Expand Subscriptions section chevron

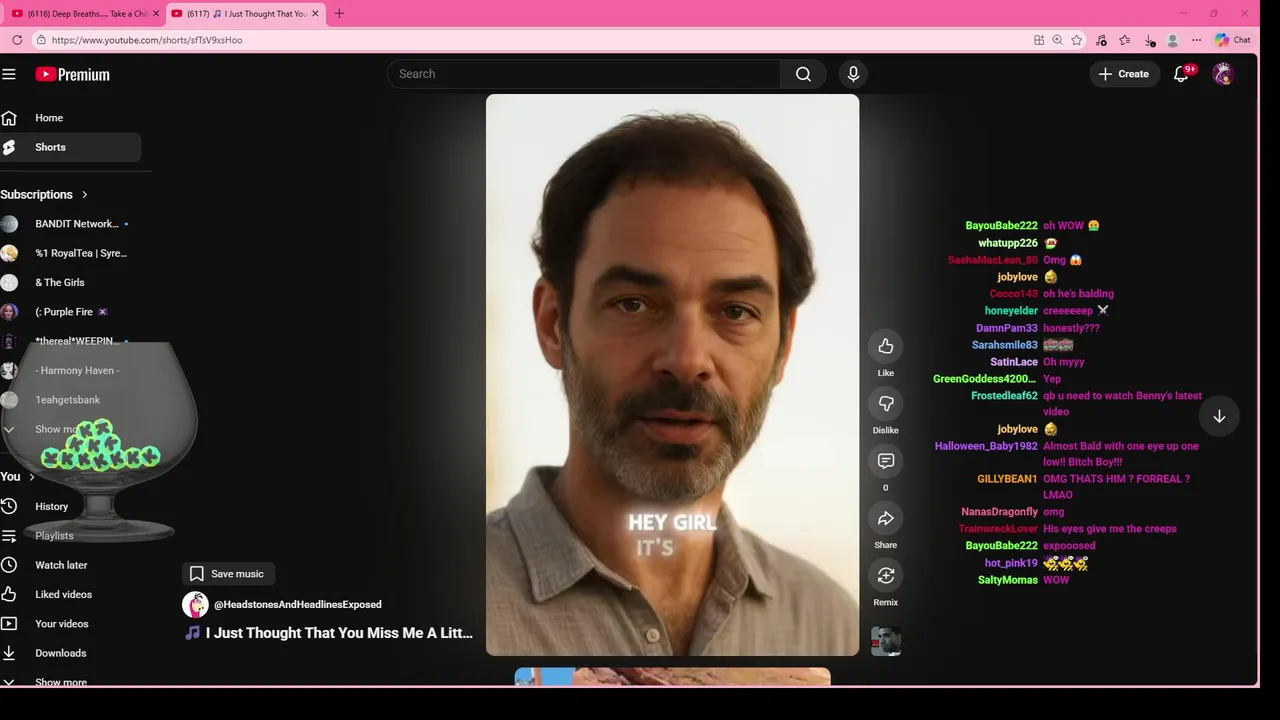[84, 194]
